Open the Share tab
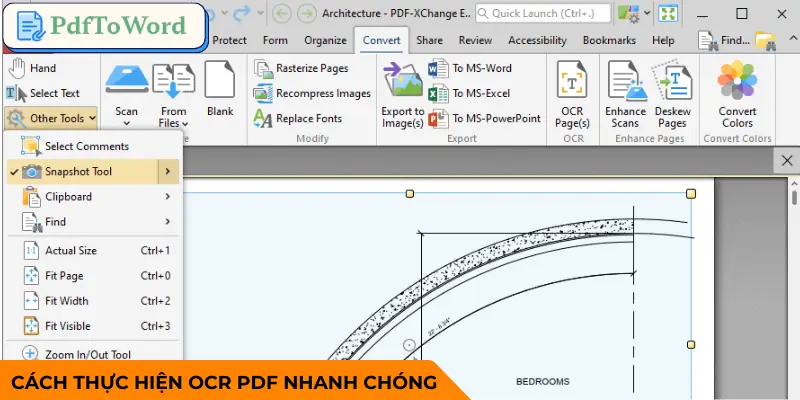The image size is (800, 400). point(430,40)
